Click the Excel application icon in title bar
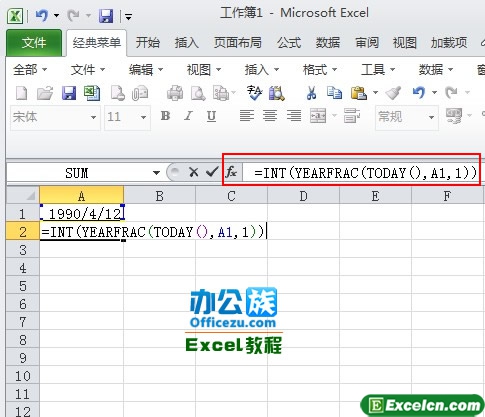The width and height of the screenshot is (485, 417). tap(15, 16)
